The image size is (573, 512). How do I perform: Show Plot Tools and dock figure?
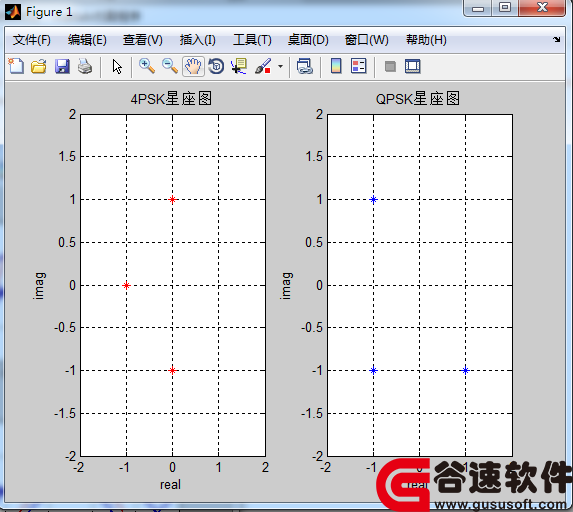click(413, 67)
